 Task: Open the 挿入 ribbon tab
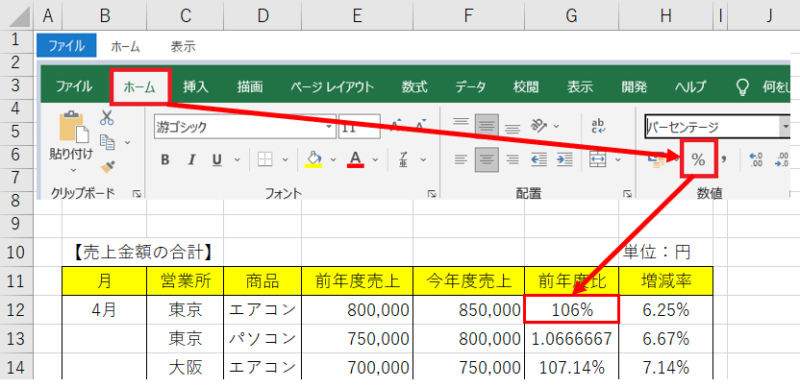click(x=196, y=87)
